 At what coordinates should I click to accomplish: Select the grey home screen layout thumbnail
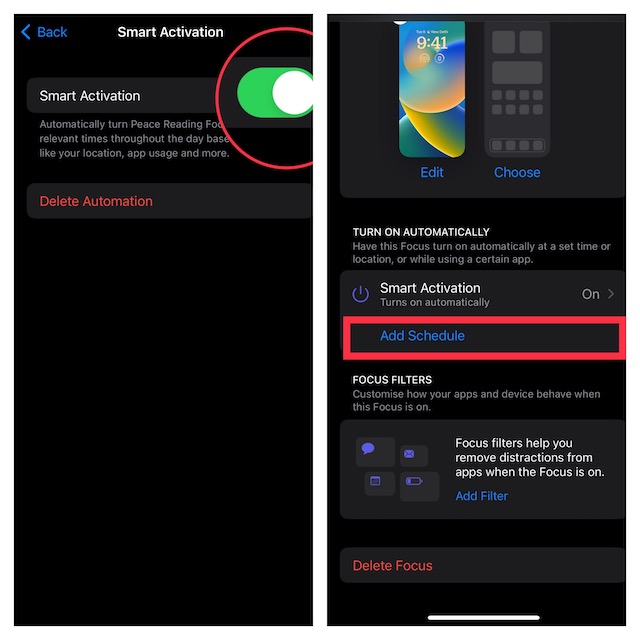517,89
